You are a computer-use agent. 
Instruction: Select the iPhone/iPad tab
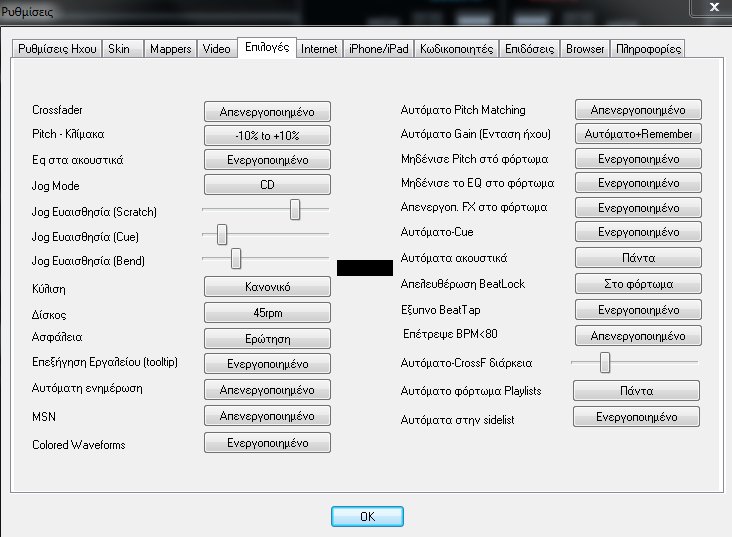tap(378, 49)
